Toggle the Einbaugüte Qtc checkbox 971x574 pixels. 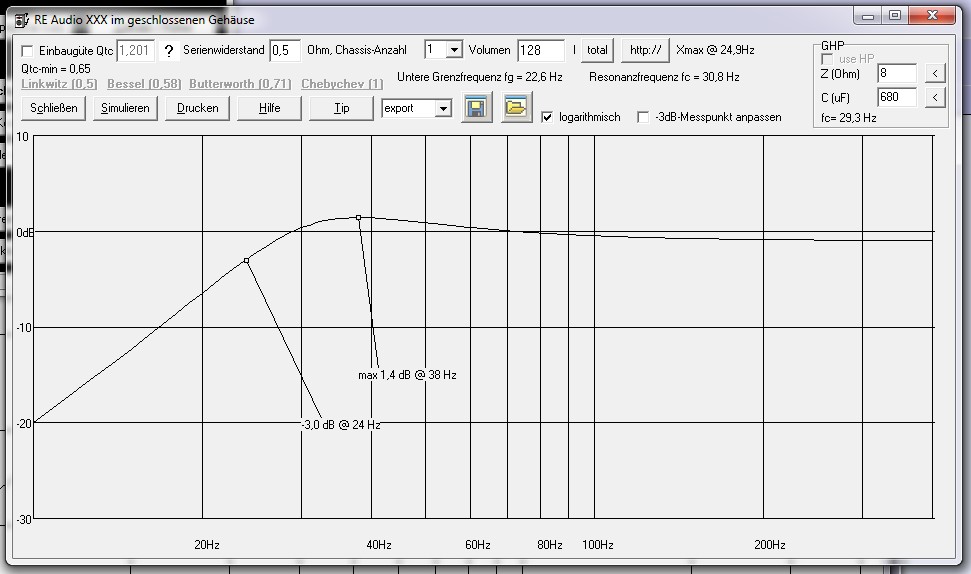click(27, 51)
